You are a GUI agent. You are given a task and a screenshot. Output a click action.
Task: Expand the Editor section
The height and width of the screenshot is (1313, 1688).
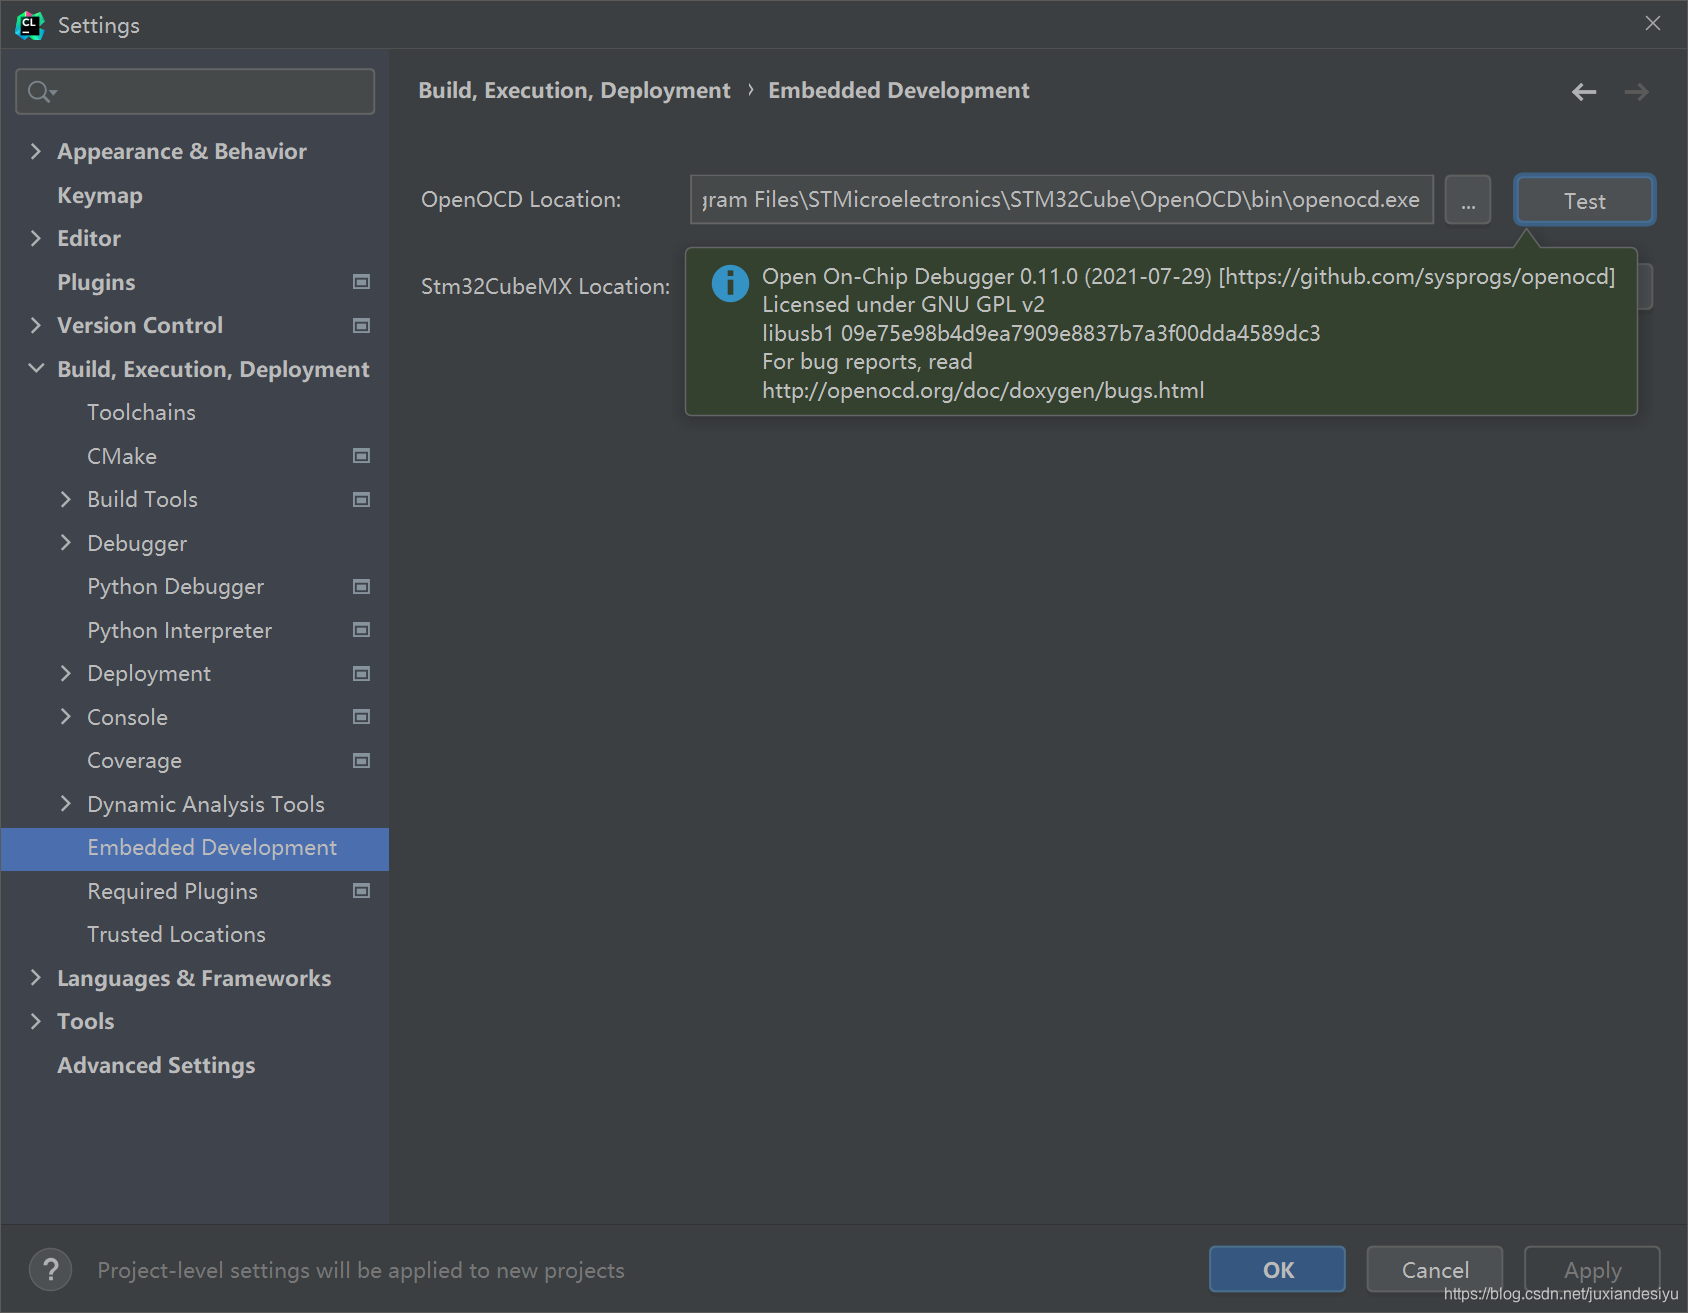tap(36, 238)
